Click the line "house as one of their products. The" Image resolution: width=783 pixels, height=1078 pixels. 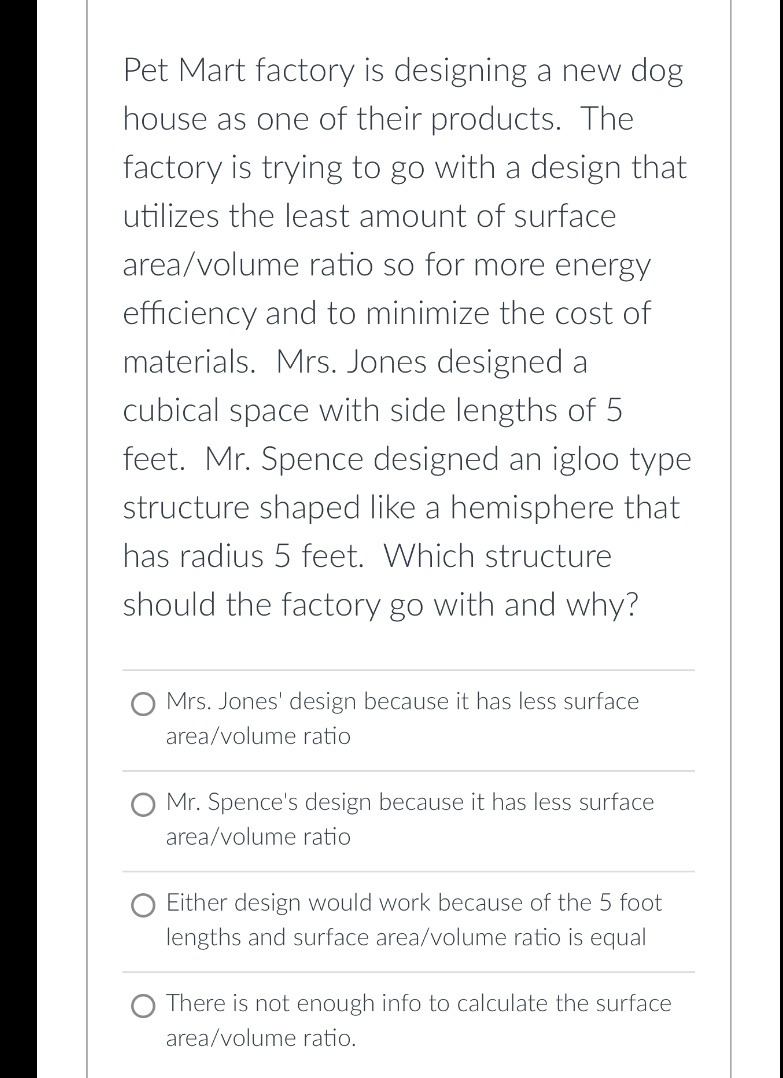[x=378, y=119]
